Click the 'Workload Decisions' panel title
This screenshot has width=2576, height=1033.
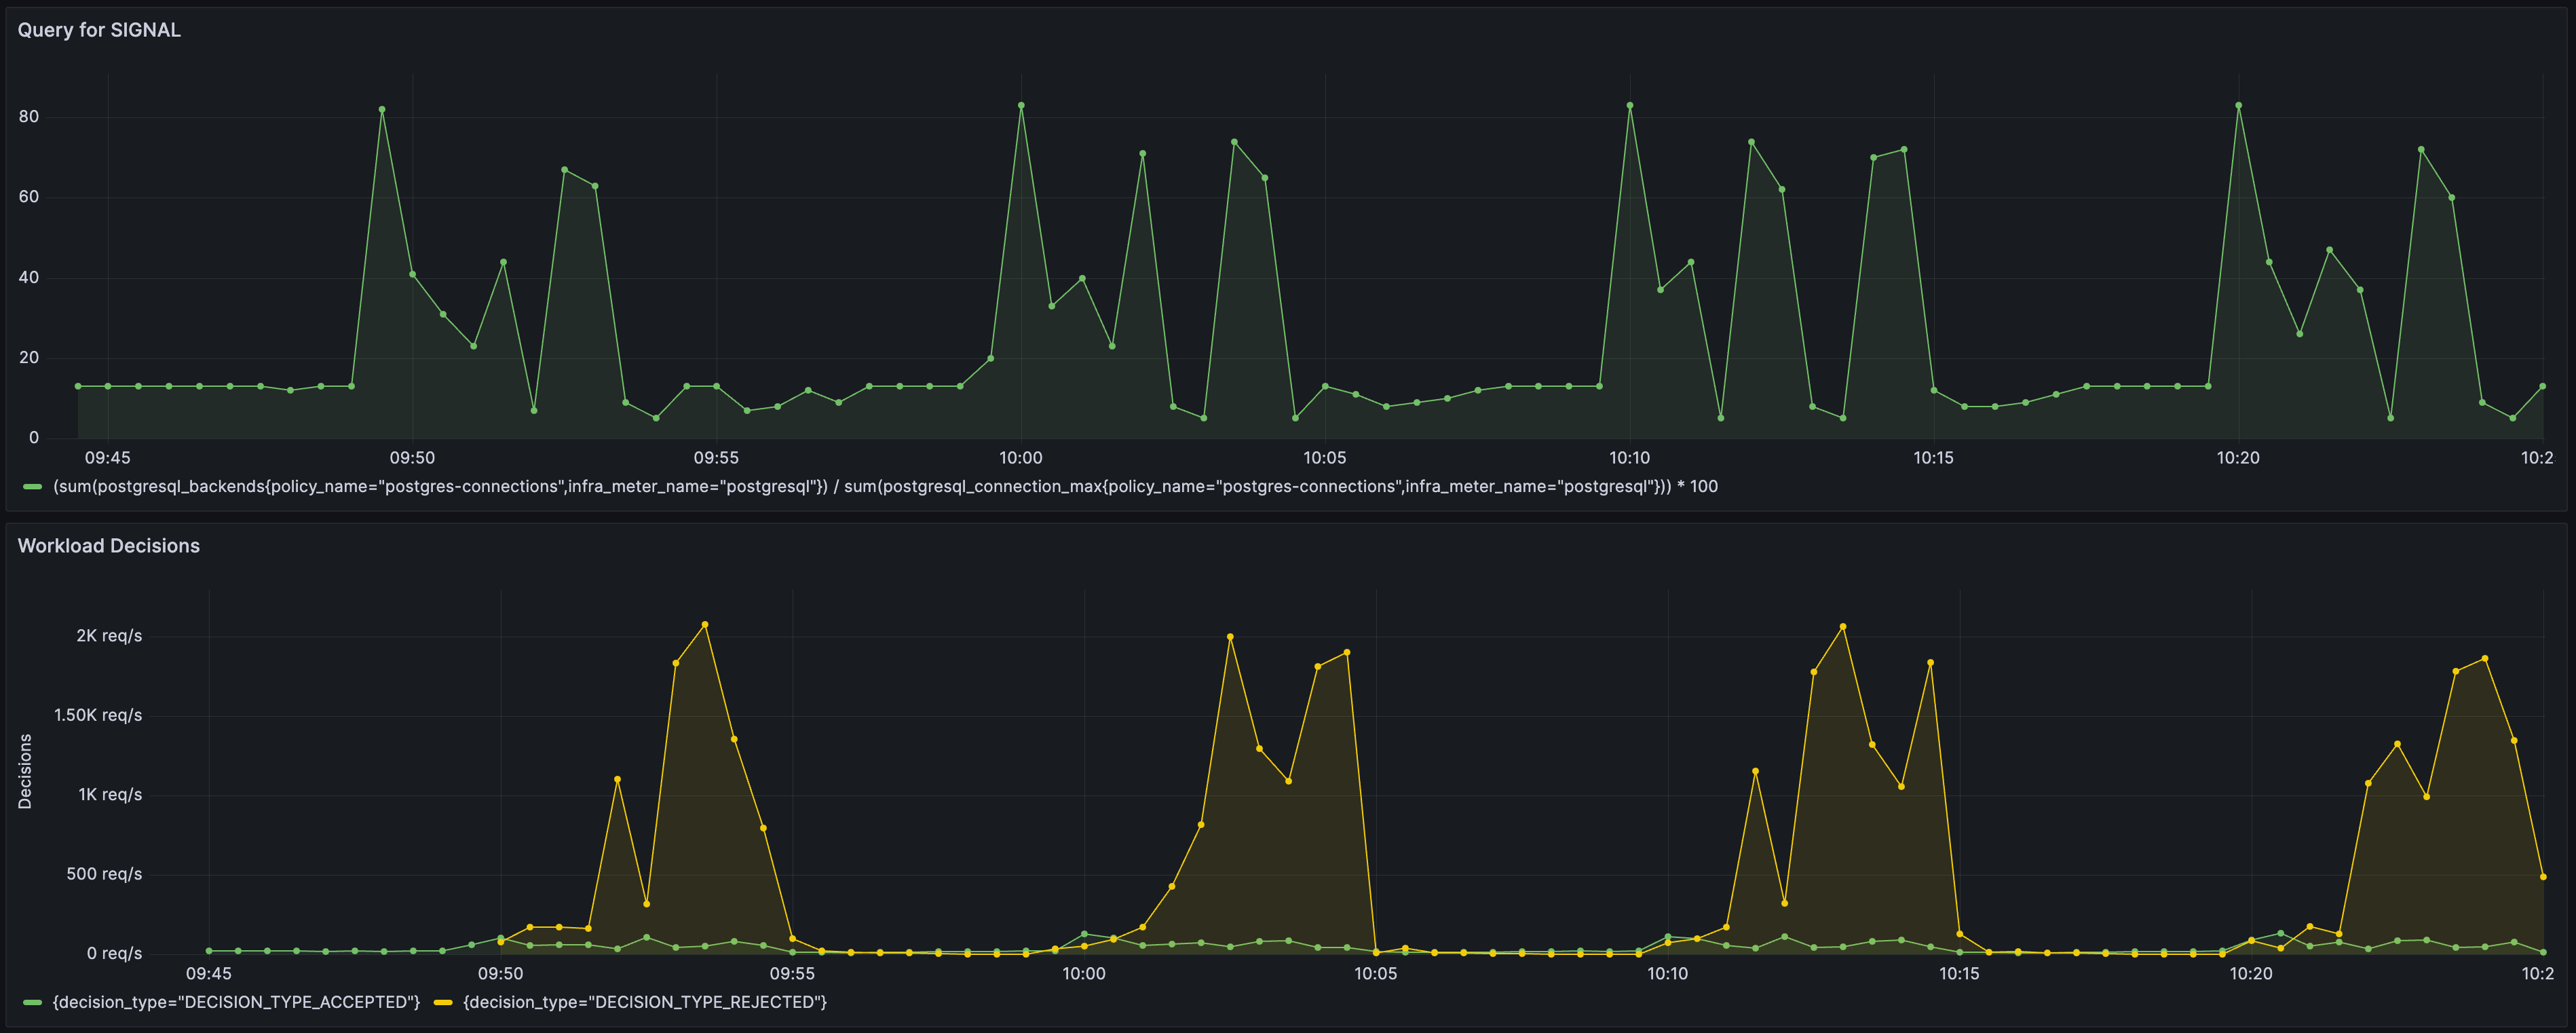(x=109, y=546)
